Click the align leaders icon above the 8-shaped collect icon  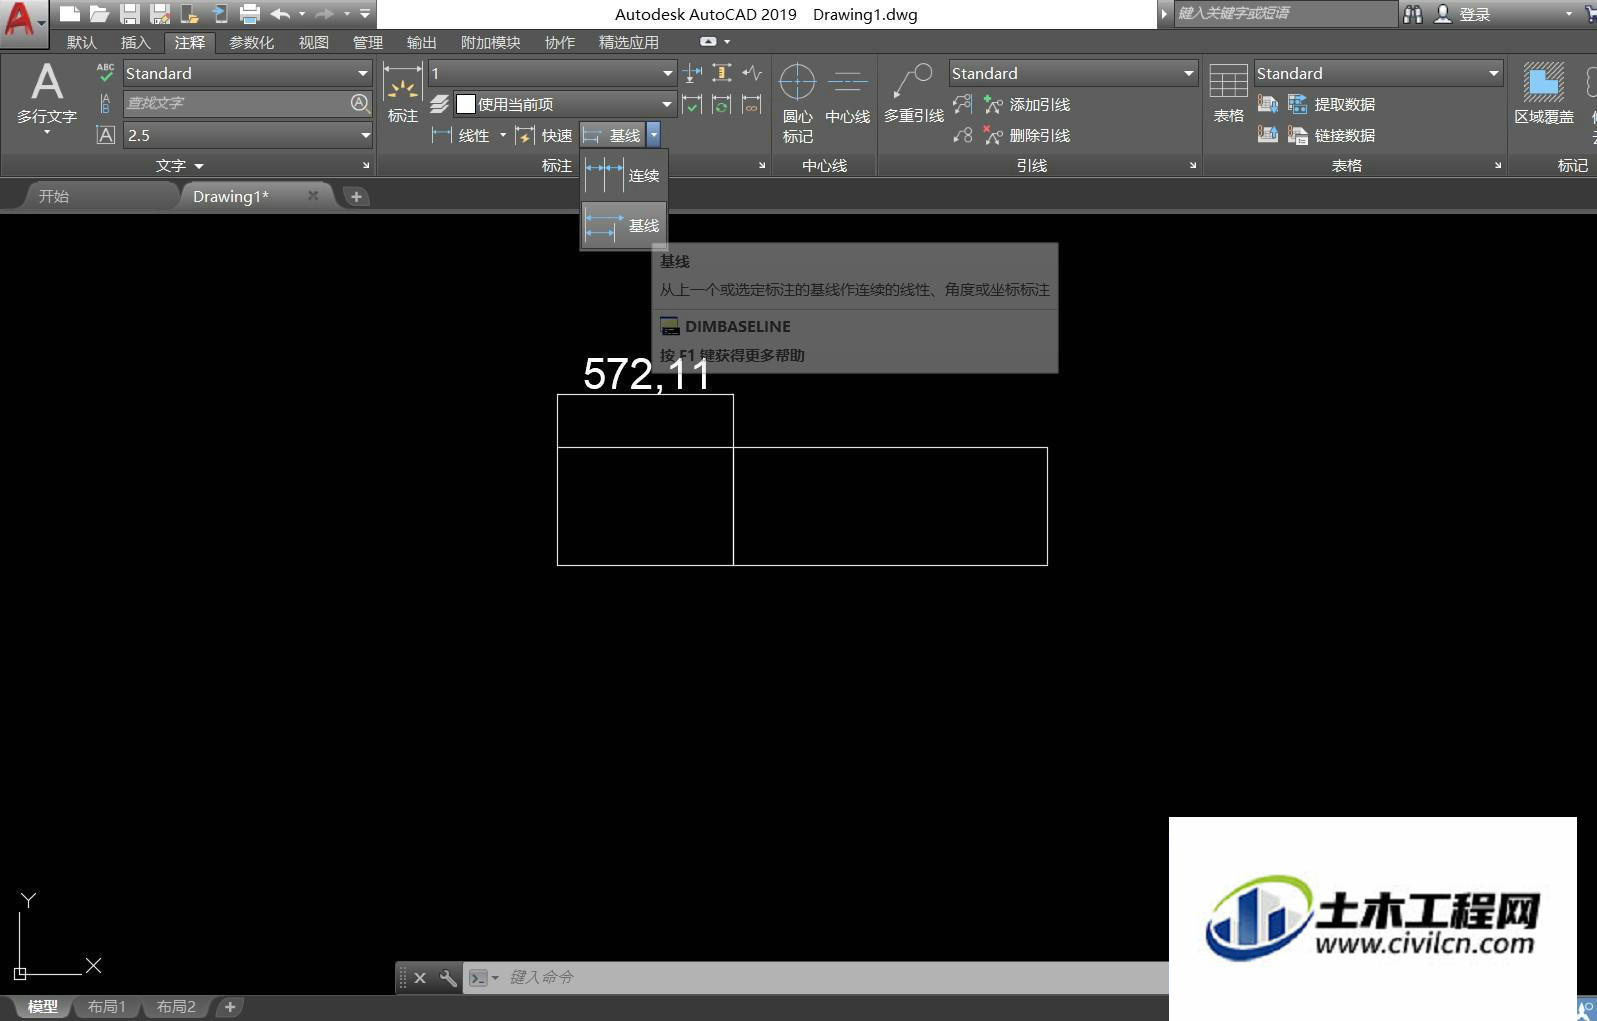click(x=962, y=104)
